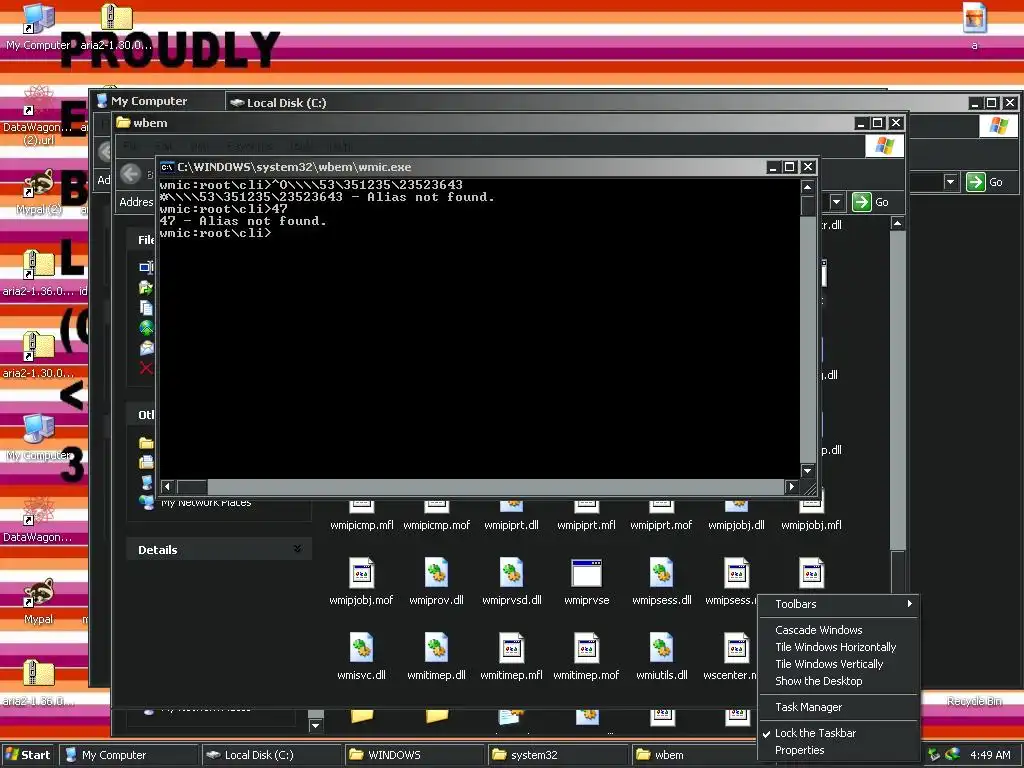Open My Computer icon at desktop top-left
The height and width of the screenshot is (768, 1024).
coord(38,18)
